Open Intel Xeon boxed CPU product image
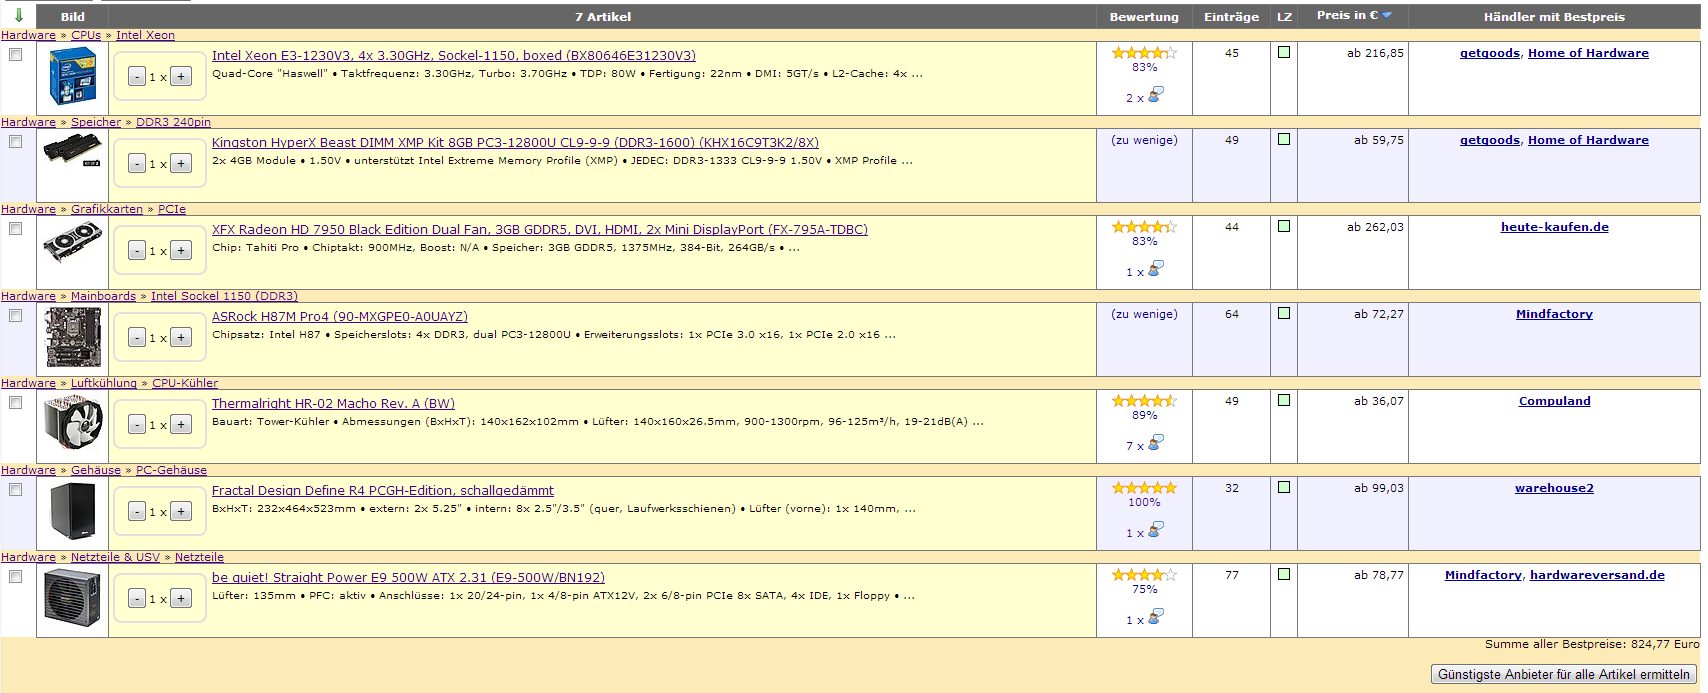The width and height of the screenshot is (1708, 693). click(x=73, y=77)
